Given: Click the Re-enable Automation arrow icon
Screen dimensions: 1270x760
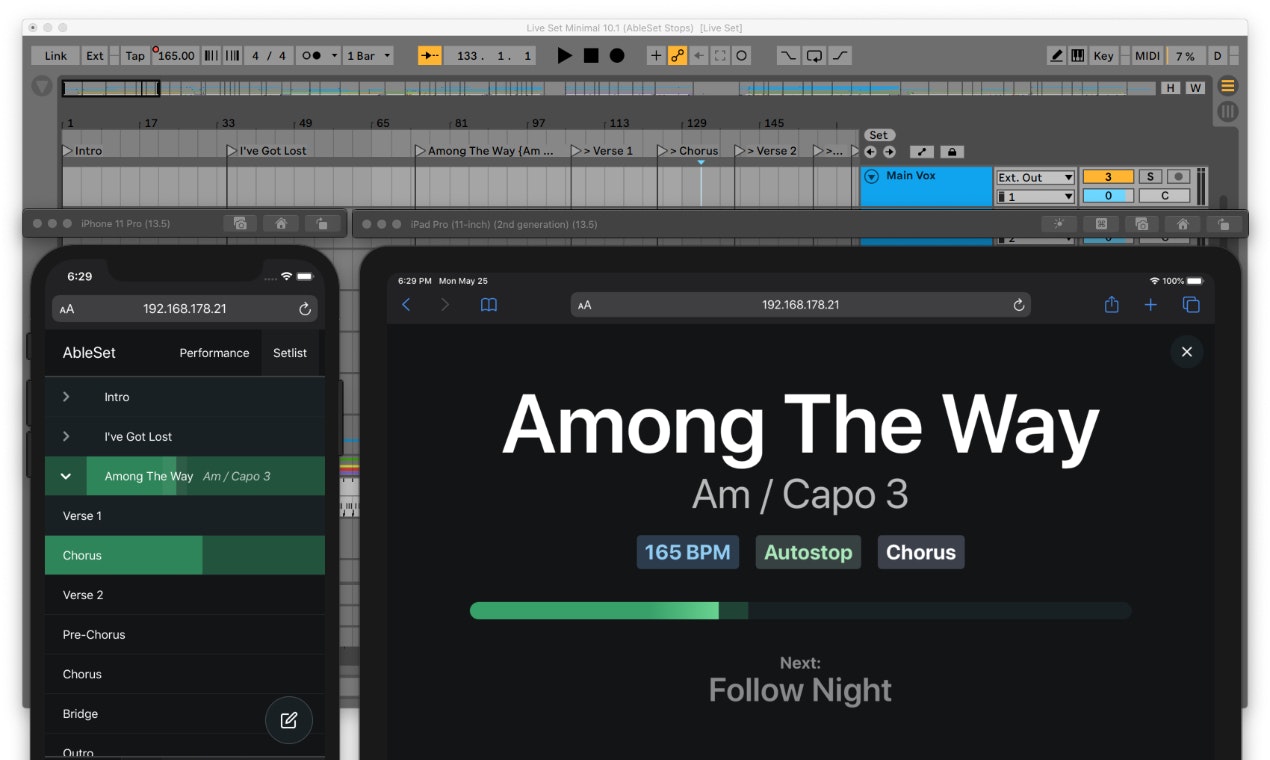Looking at the screenshot, I should [x=699, y=56].
